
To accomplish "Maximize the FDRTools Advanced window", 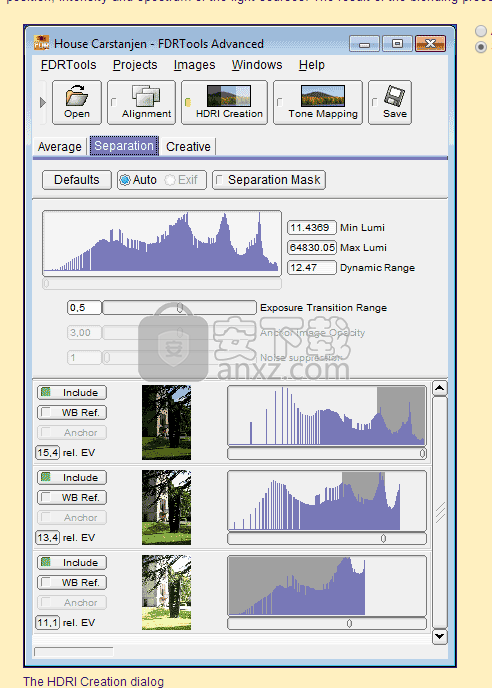I will coord(397,43).
